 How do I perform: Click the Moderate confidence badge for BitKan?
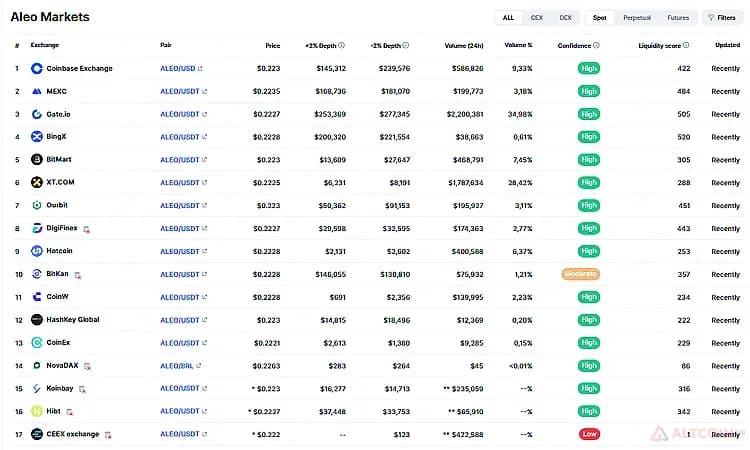pyautogui.click(x=580, y=274)
